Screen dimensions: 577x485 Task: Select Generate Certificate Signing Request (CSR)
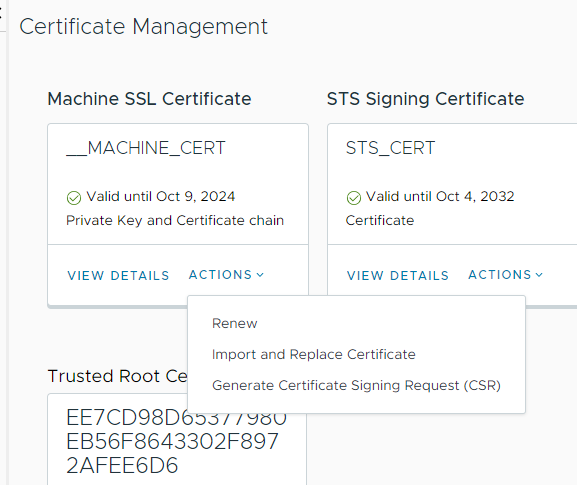[356, 385]
